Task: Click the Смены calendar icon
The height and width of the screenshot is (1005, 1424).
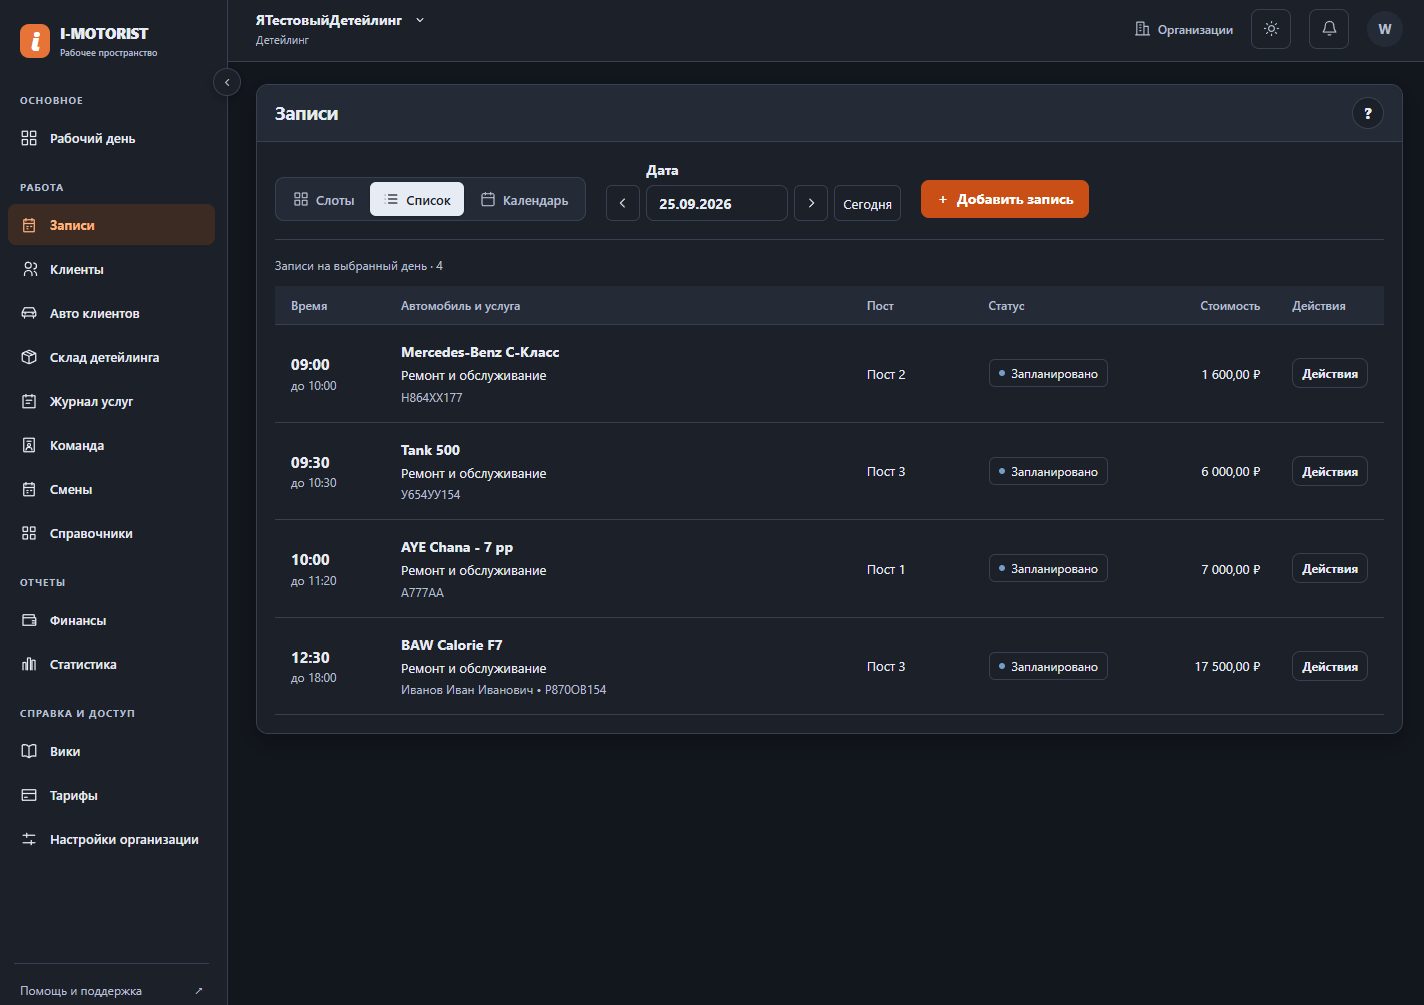Action: (29, 489)
